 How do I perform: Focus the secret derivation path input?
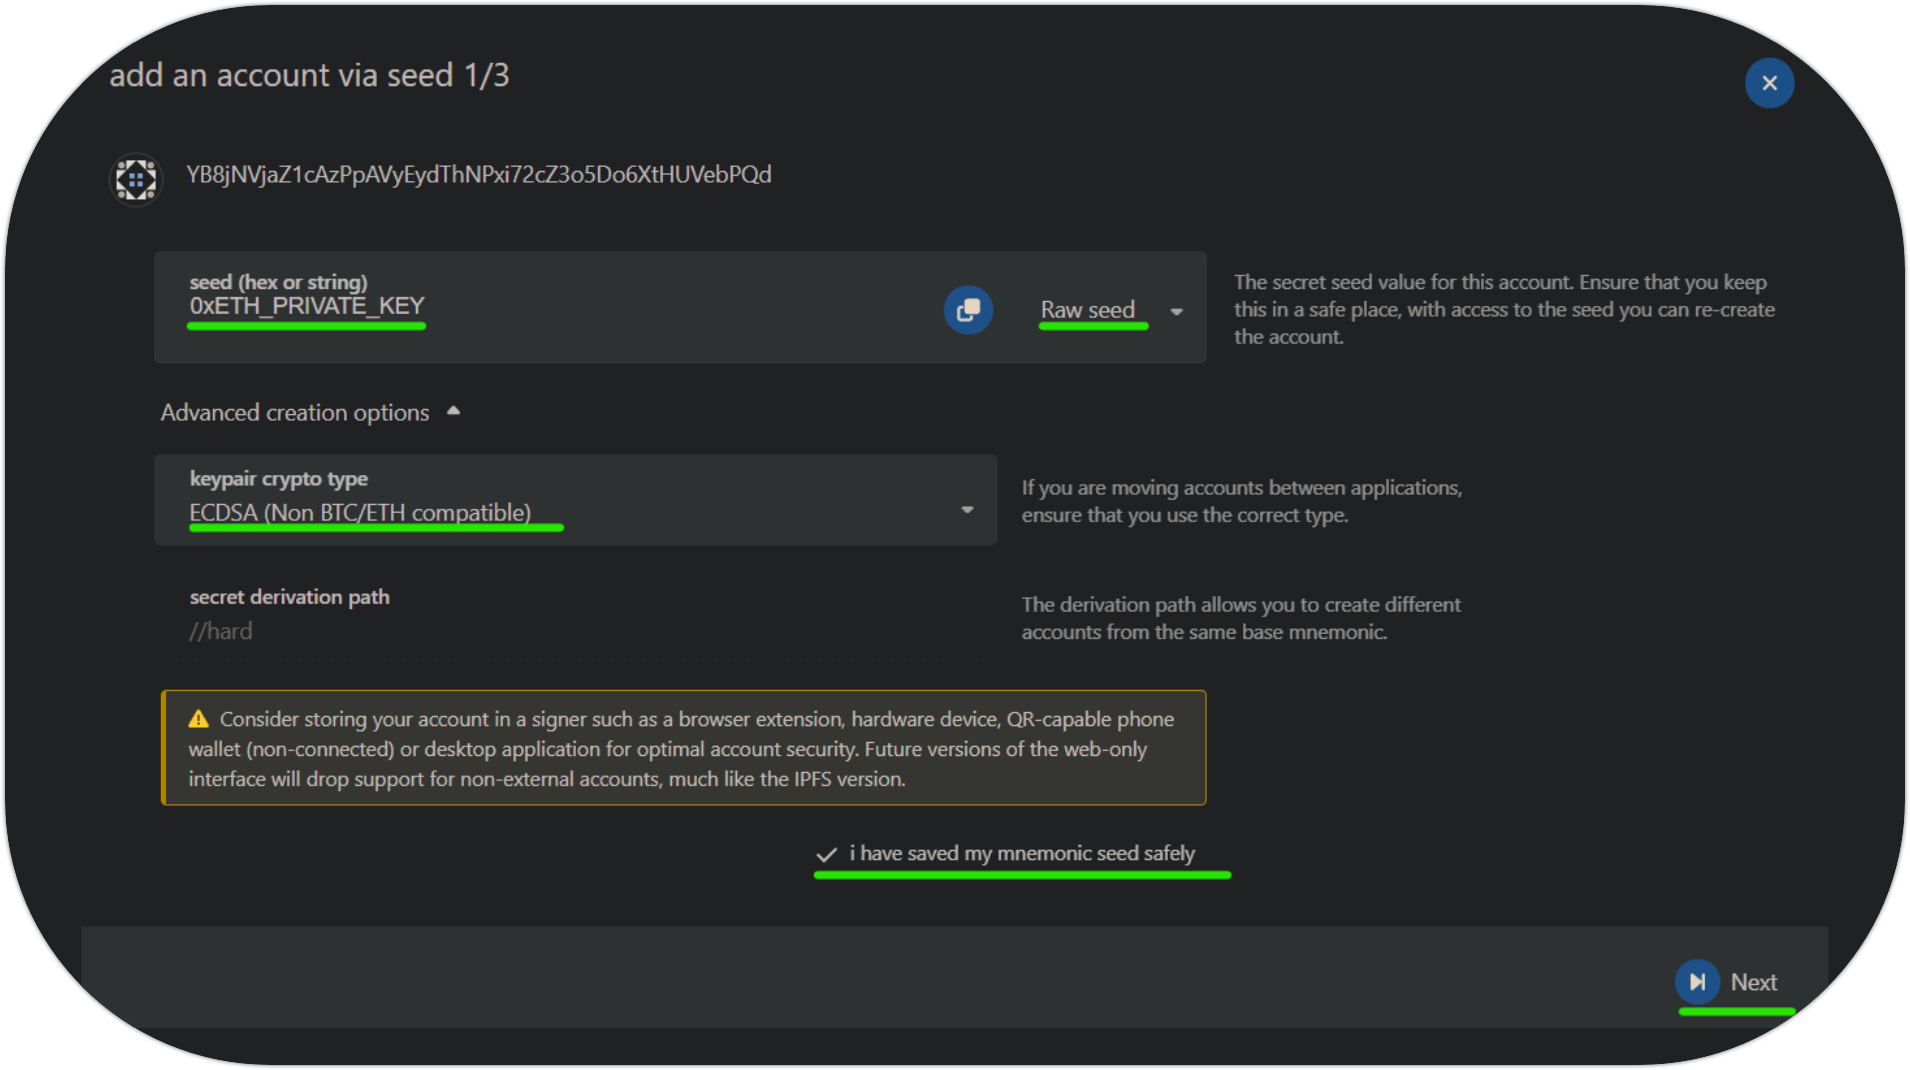[x=574, y=631]
